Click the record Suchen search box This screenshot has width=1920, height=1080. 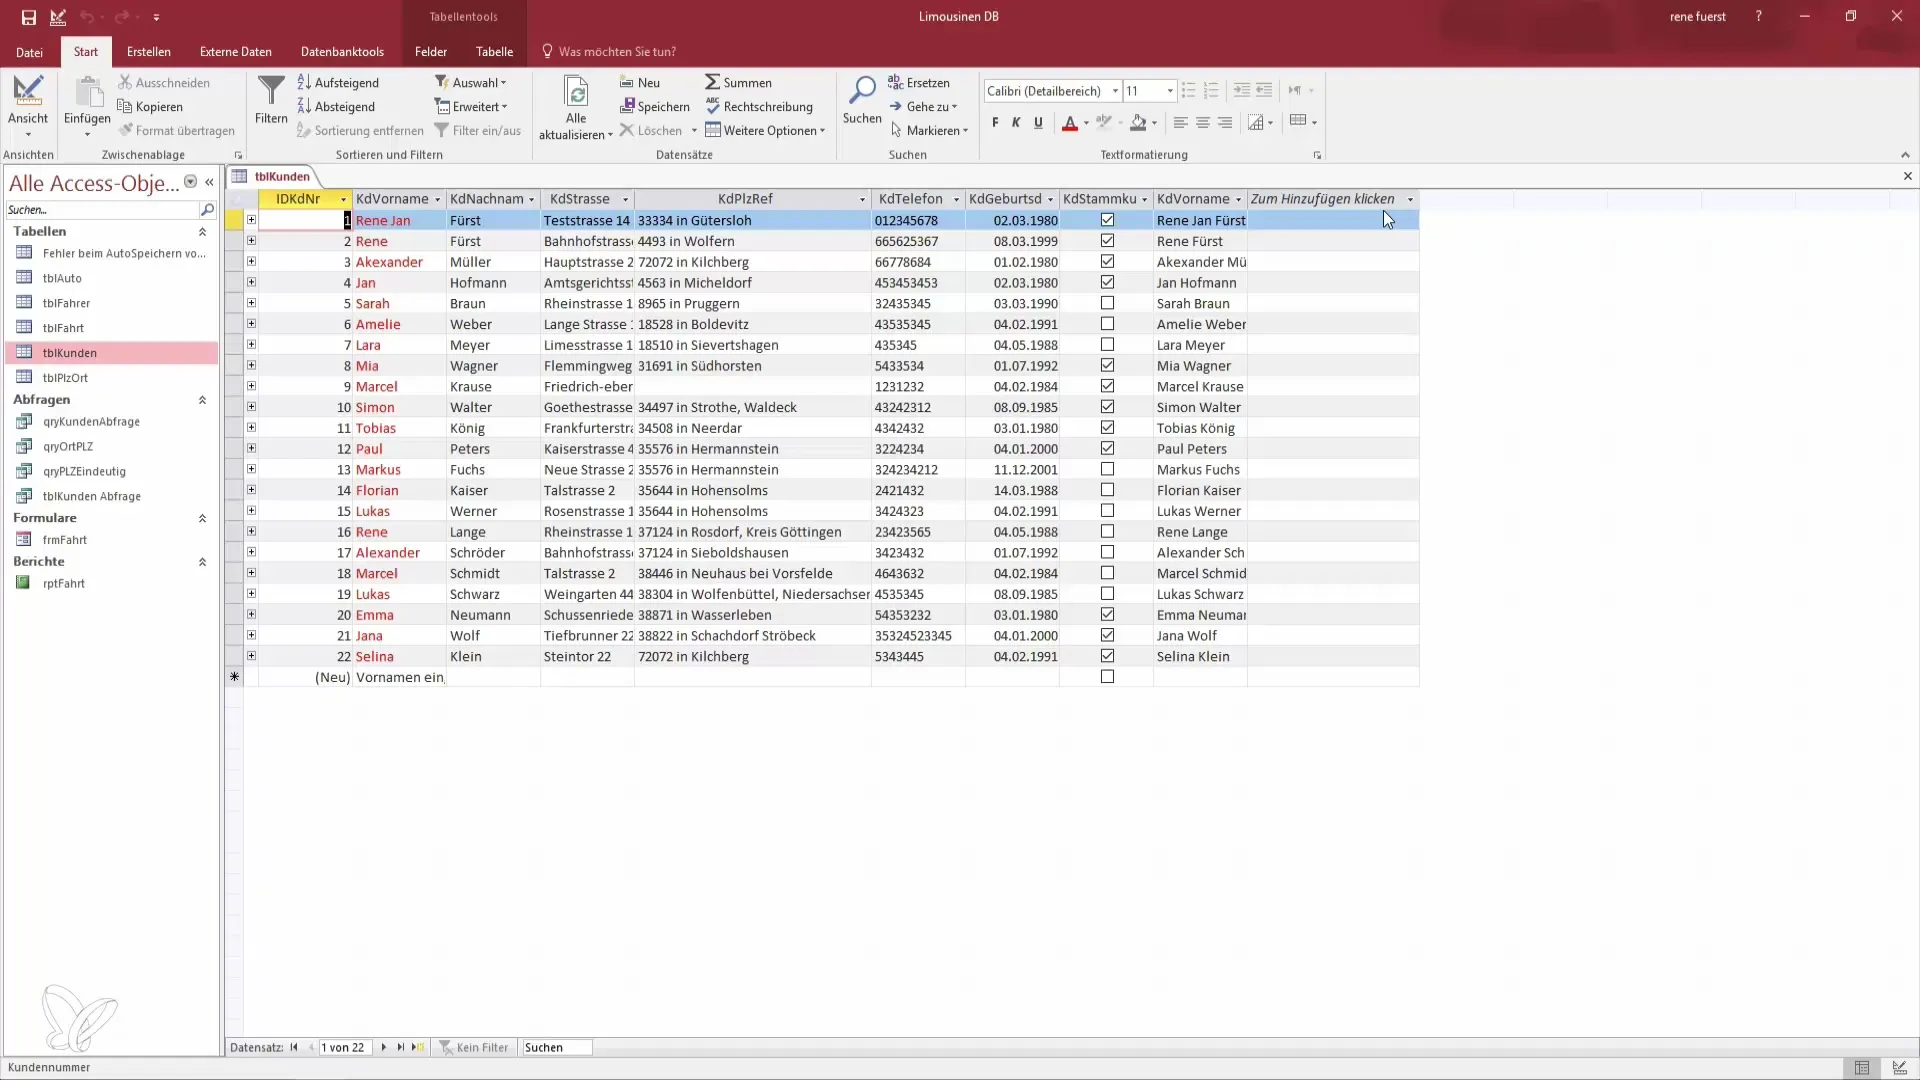click(557, 1048)
